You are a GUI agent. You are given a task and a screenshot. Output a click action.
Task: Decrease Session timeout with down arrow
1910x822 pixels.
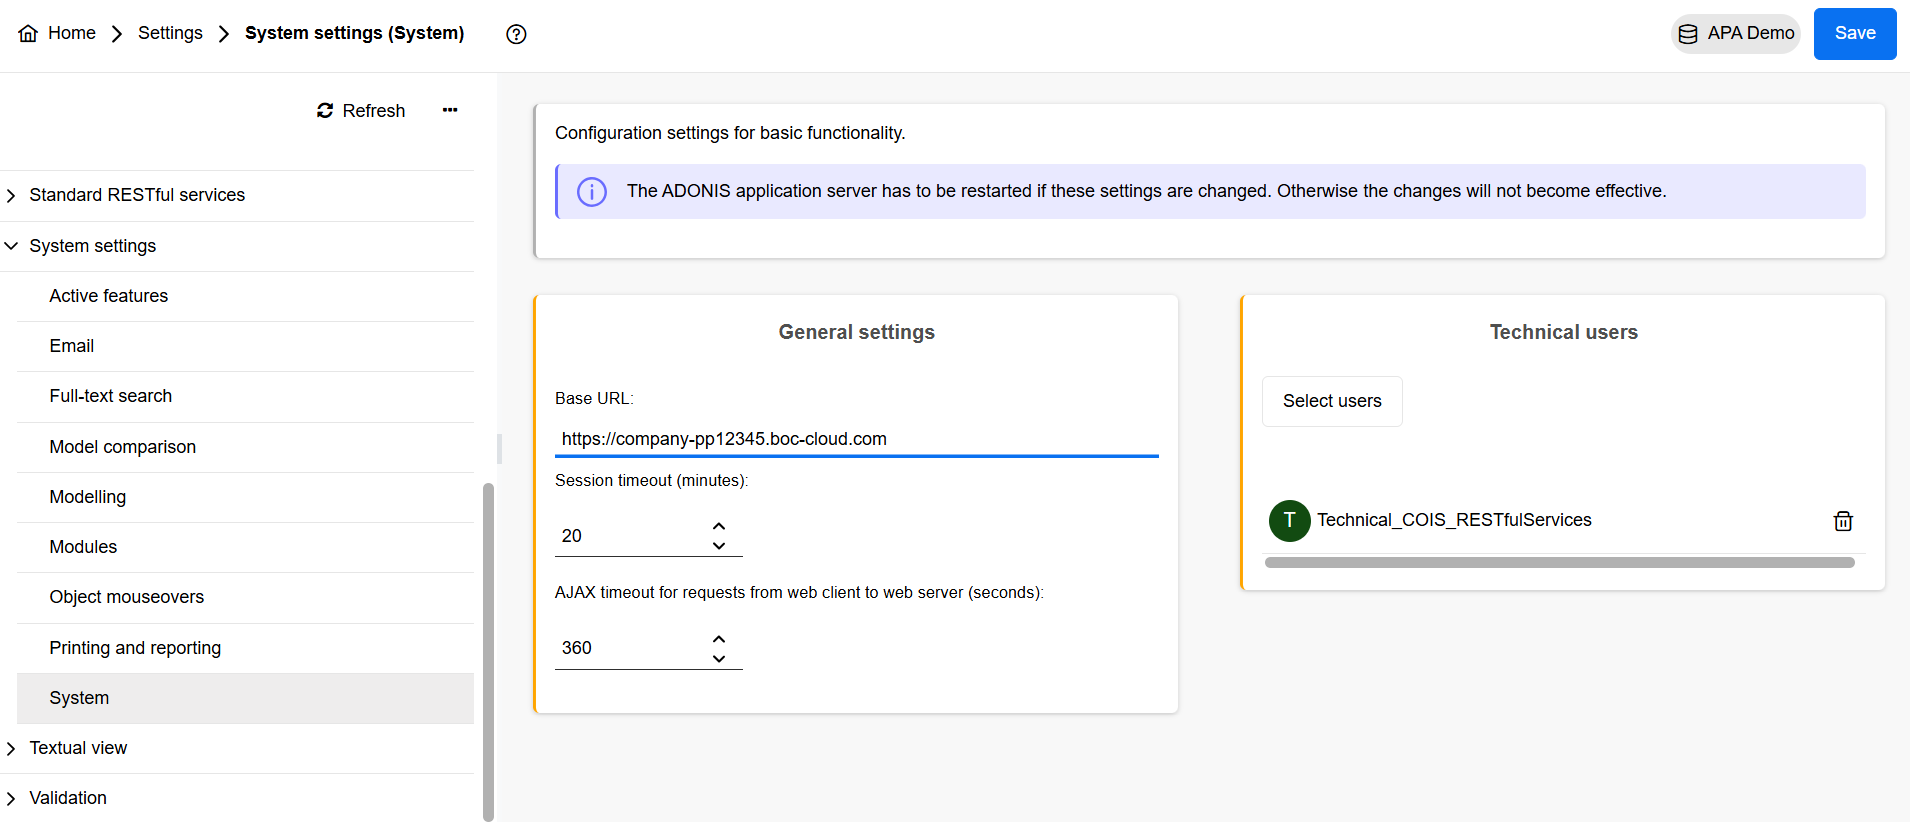719,546
